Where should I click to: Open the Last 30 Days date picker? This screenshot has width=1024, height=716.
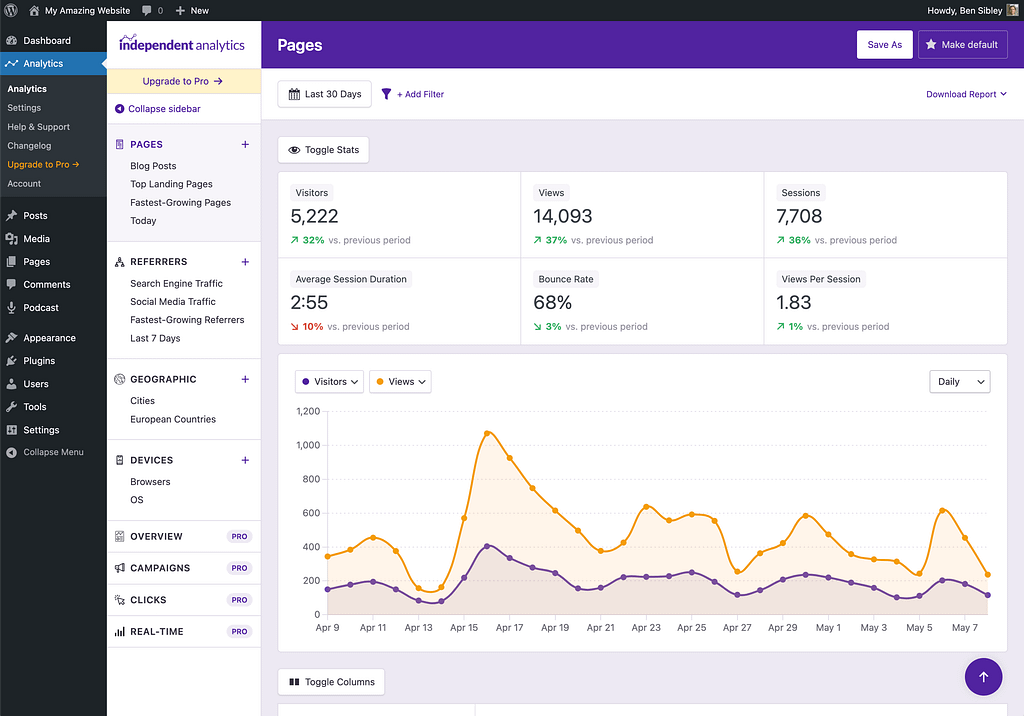pyautogui.click(x=325, y=94)
